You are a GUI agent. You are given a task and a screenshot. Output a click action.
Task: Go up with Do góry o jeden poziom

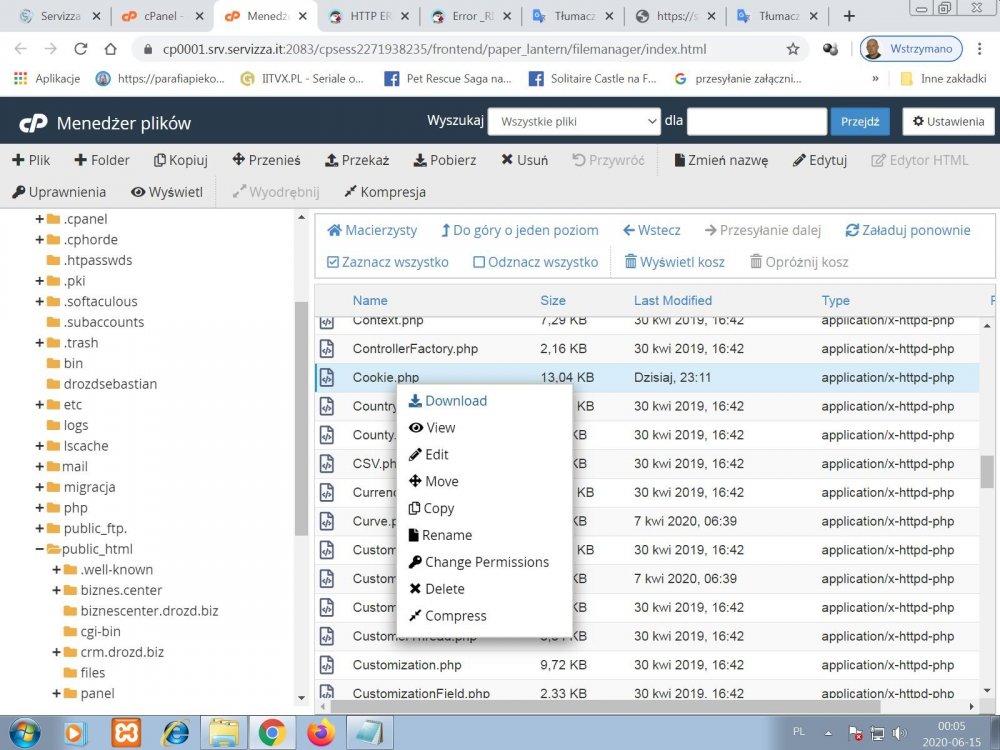pos(520,230)
